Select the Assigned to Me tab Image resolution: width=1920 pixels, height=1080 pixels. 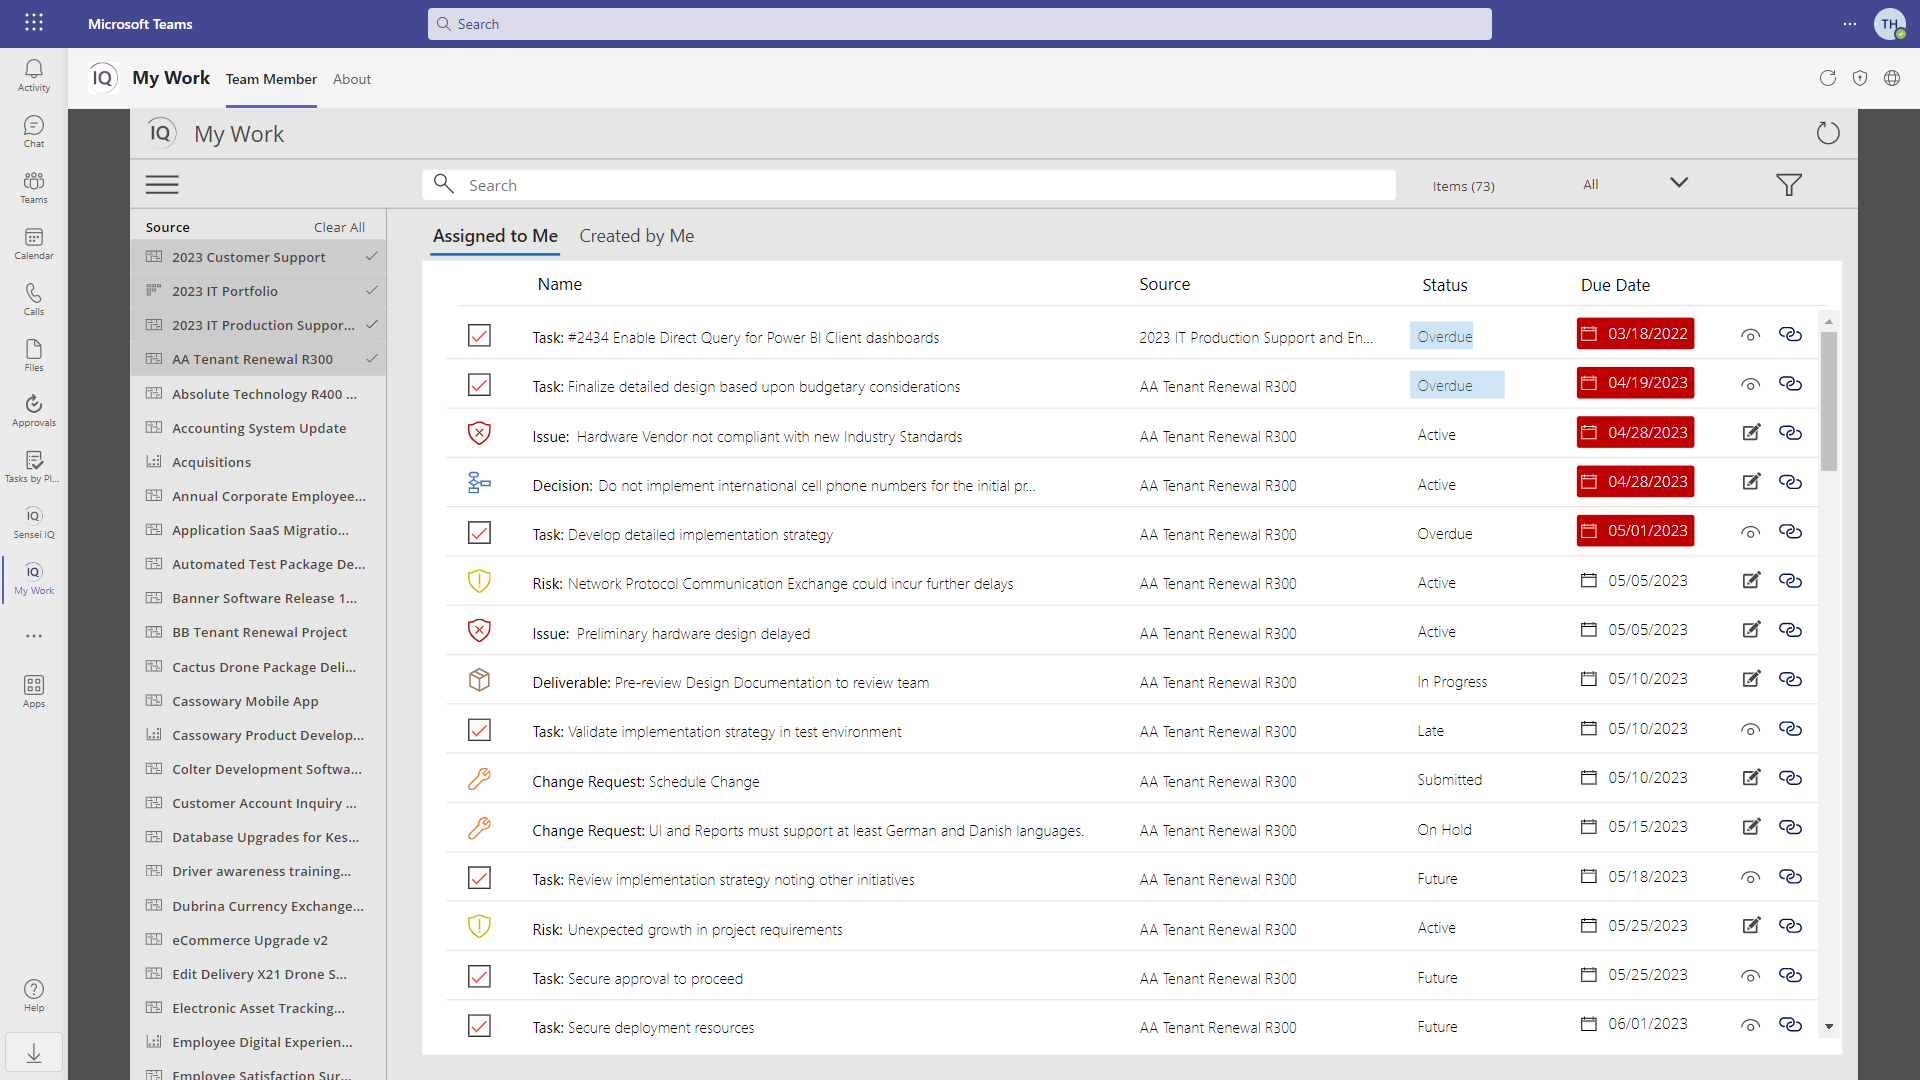click(495, 236)
